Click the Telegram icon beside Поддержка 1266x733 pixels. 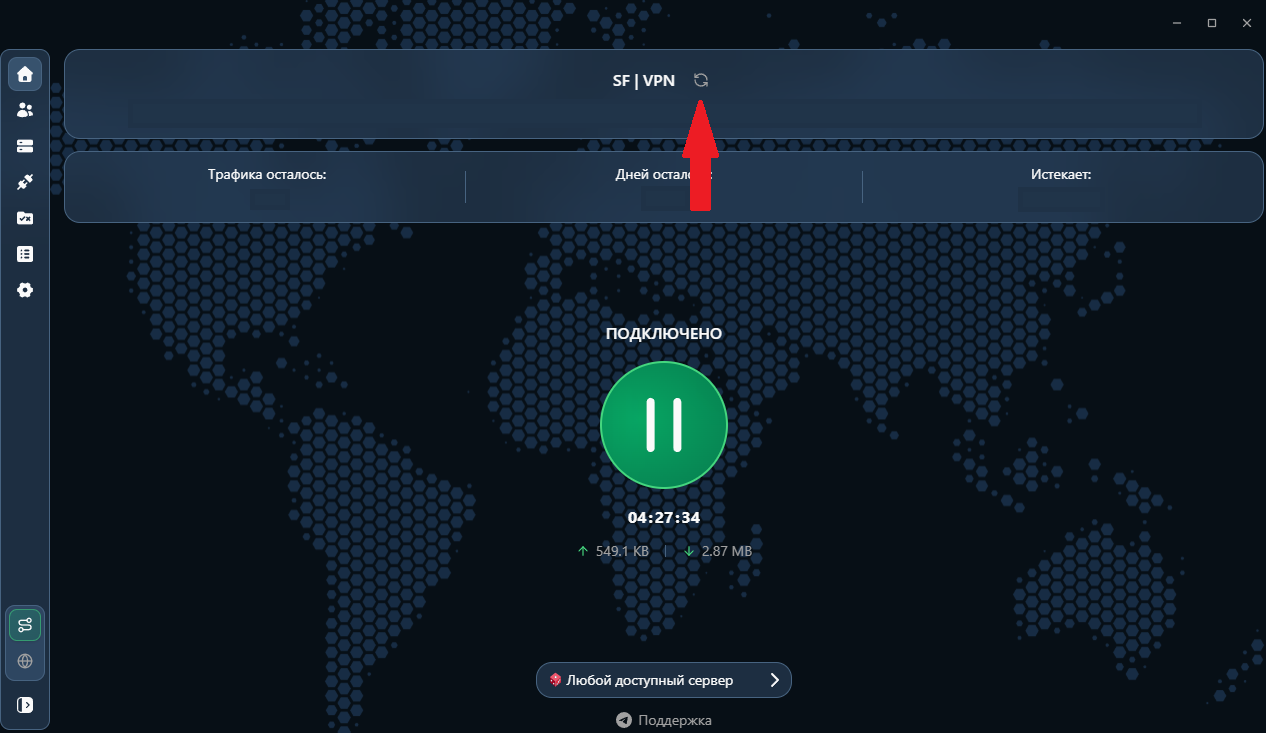tap(624, 720)
